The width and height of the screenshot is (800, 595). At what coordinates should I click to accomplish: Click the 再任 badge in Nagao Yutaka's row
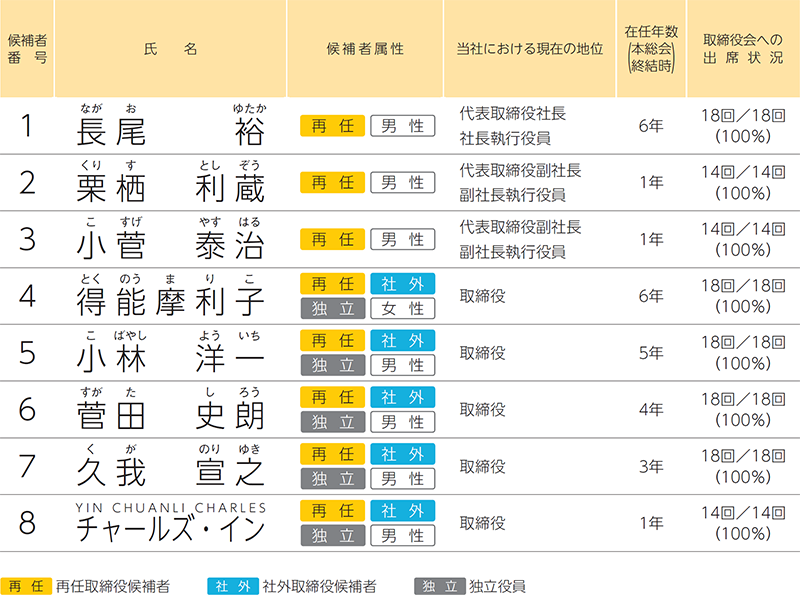coord(332,126)
